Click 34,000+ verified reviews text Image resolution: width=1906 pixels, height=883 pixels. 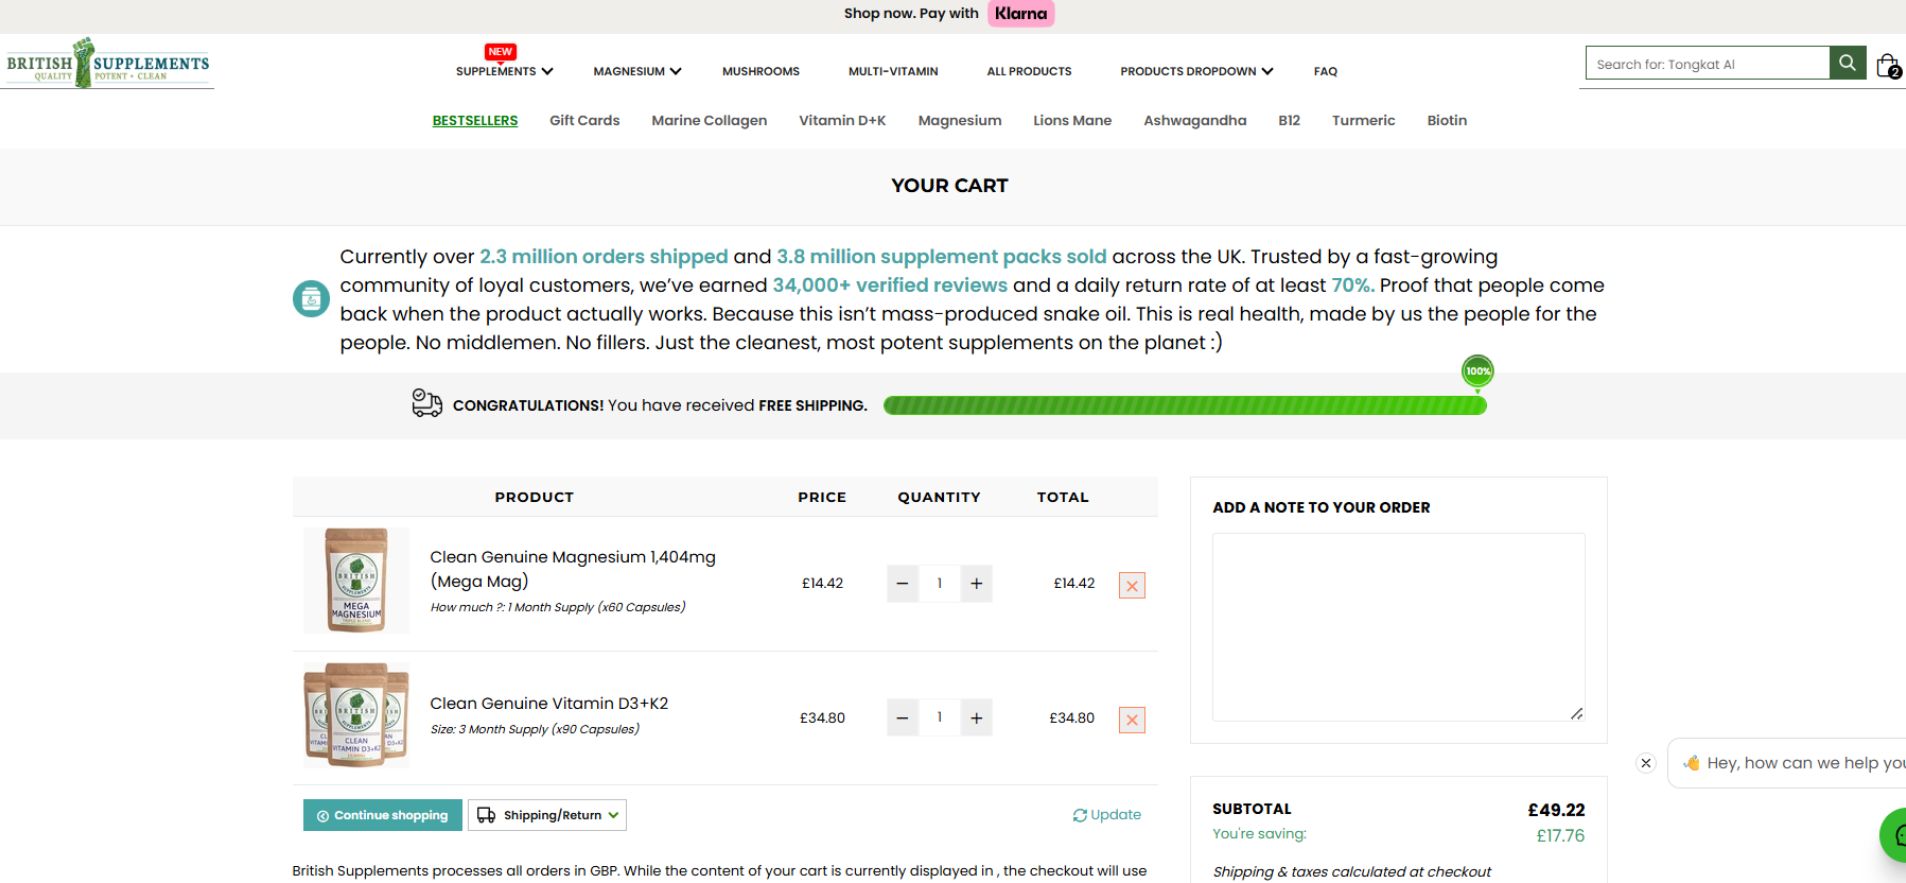[x=890, y=285]
